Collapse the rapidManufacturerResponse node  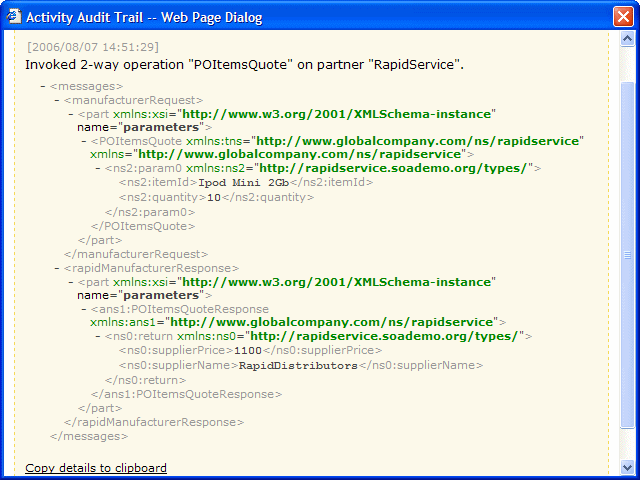tap(57, 268)
